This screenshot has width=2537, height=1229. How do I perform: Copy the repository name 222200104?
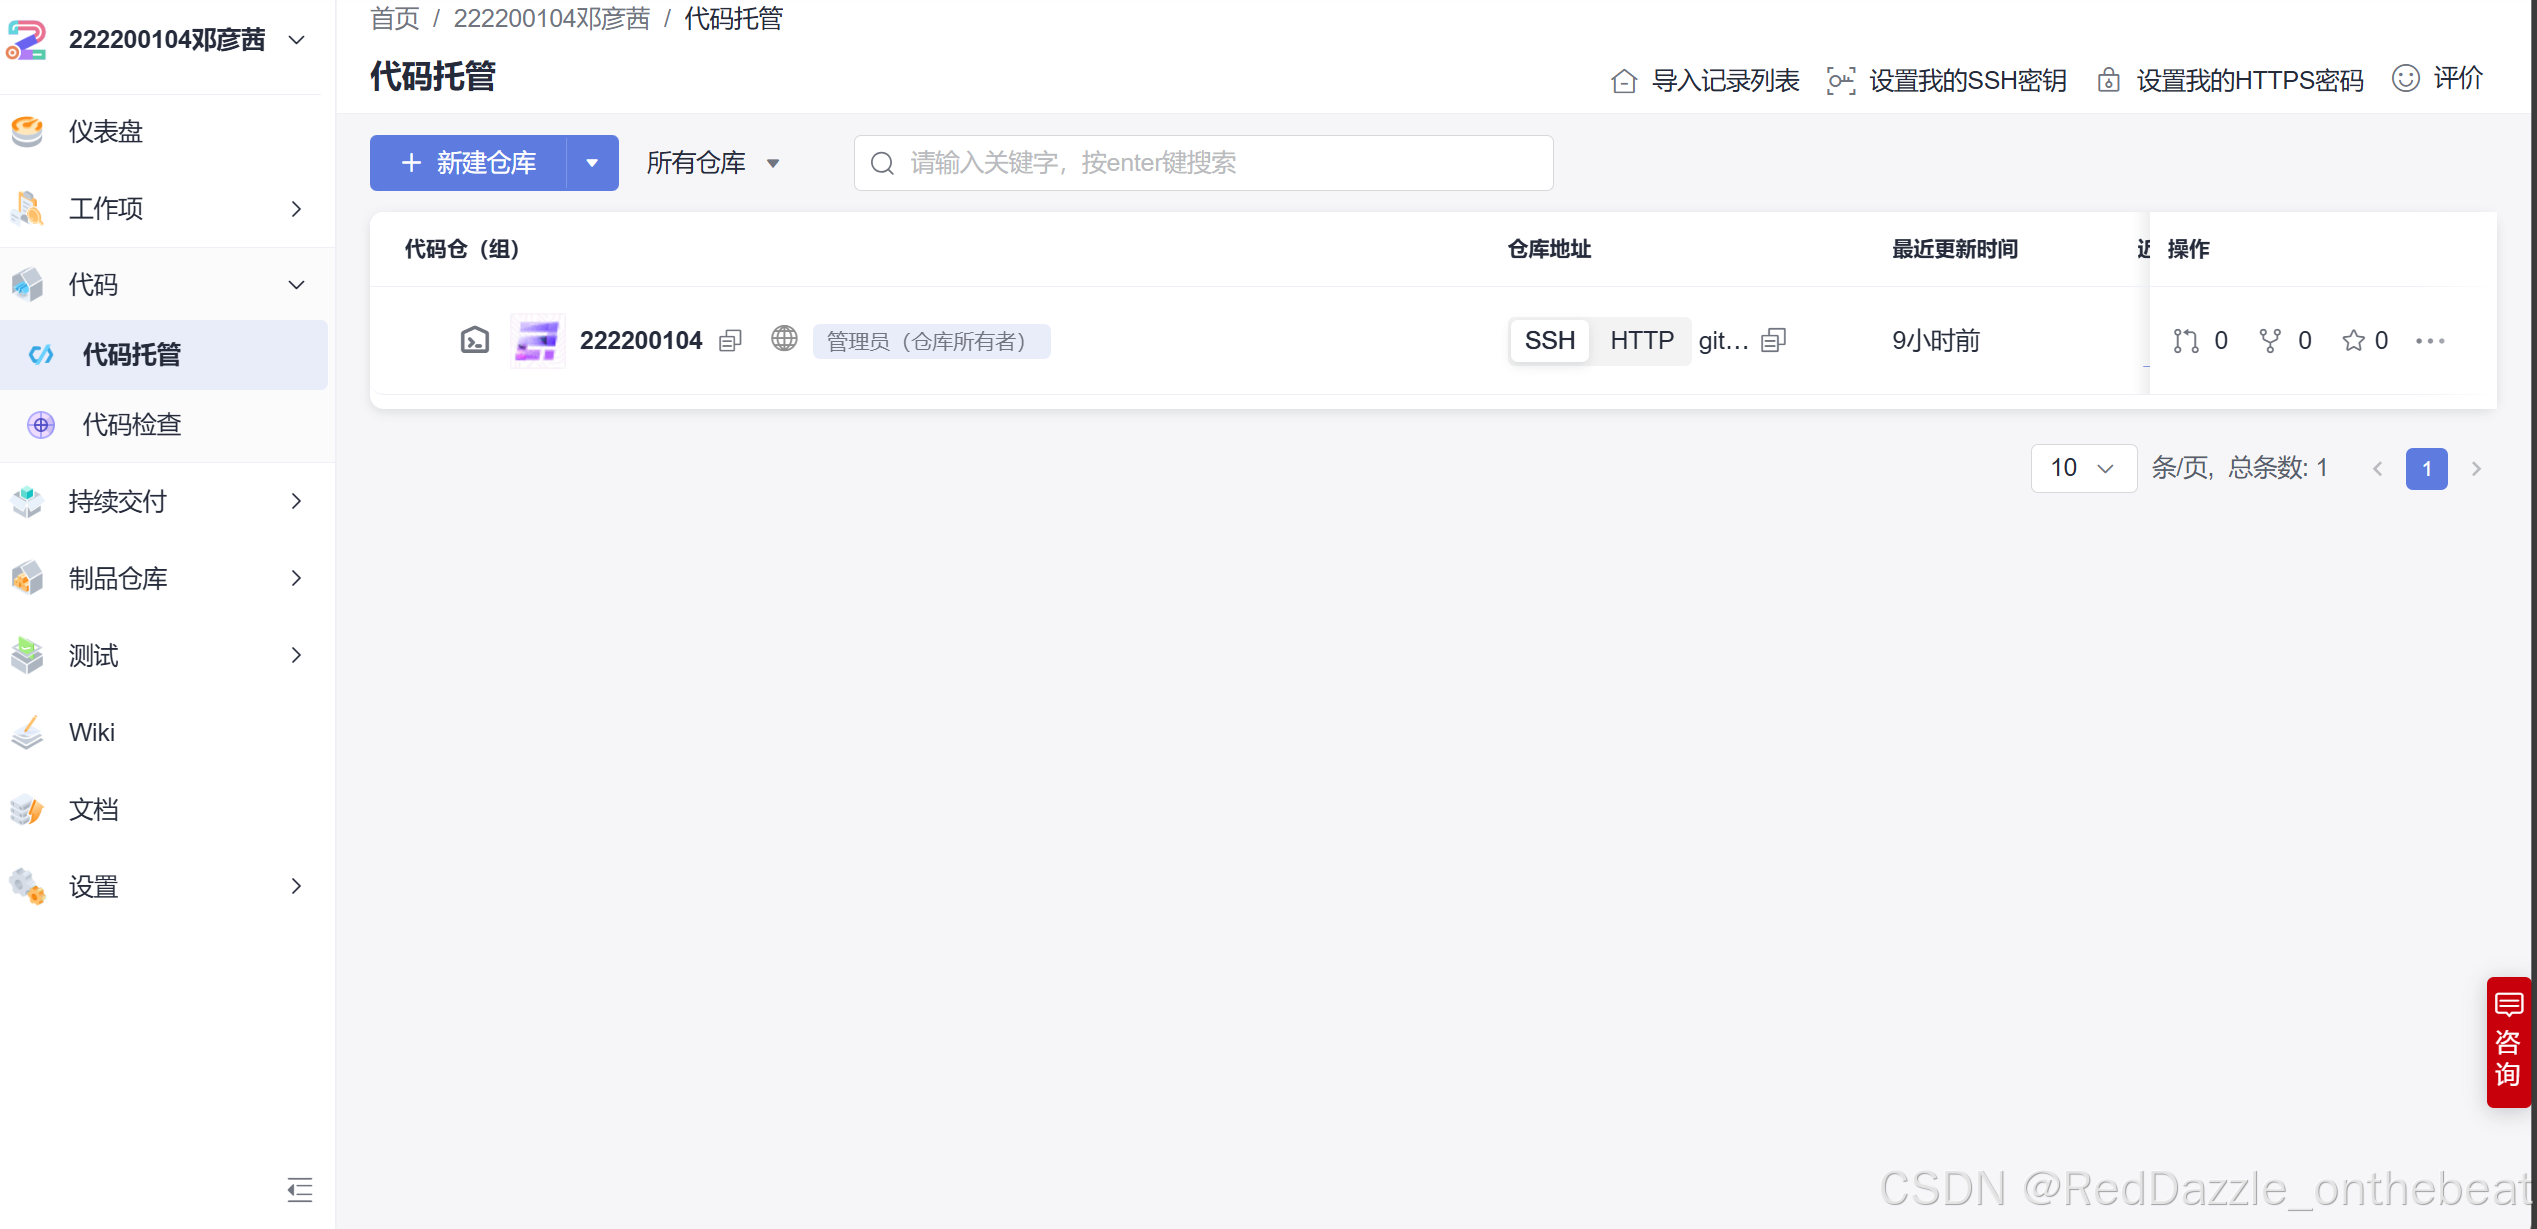(x=730, y=341)
